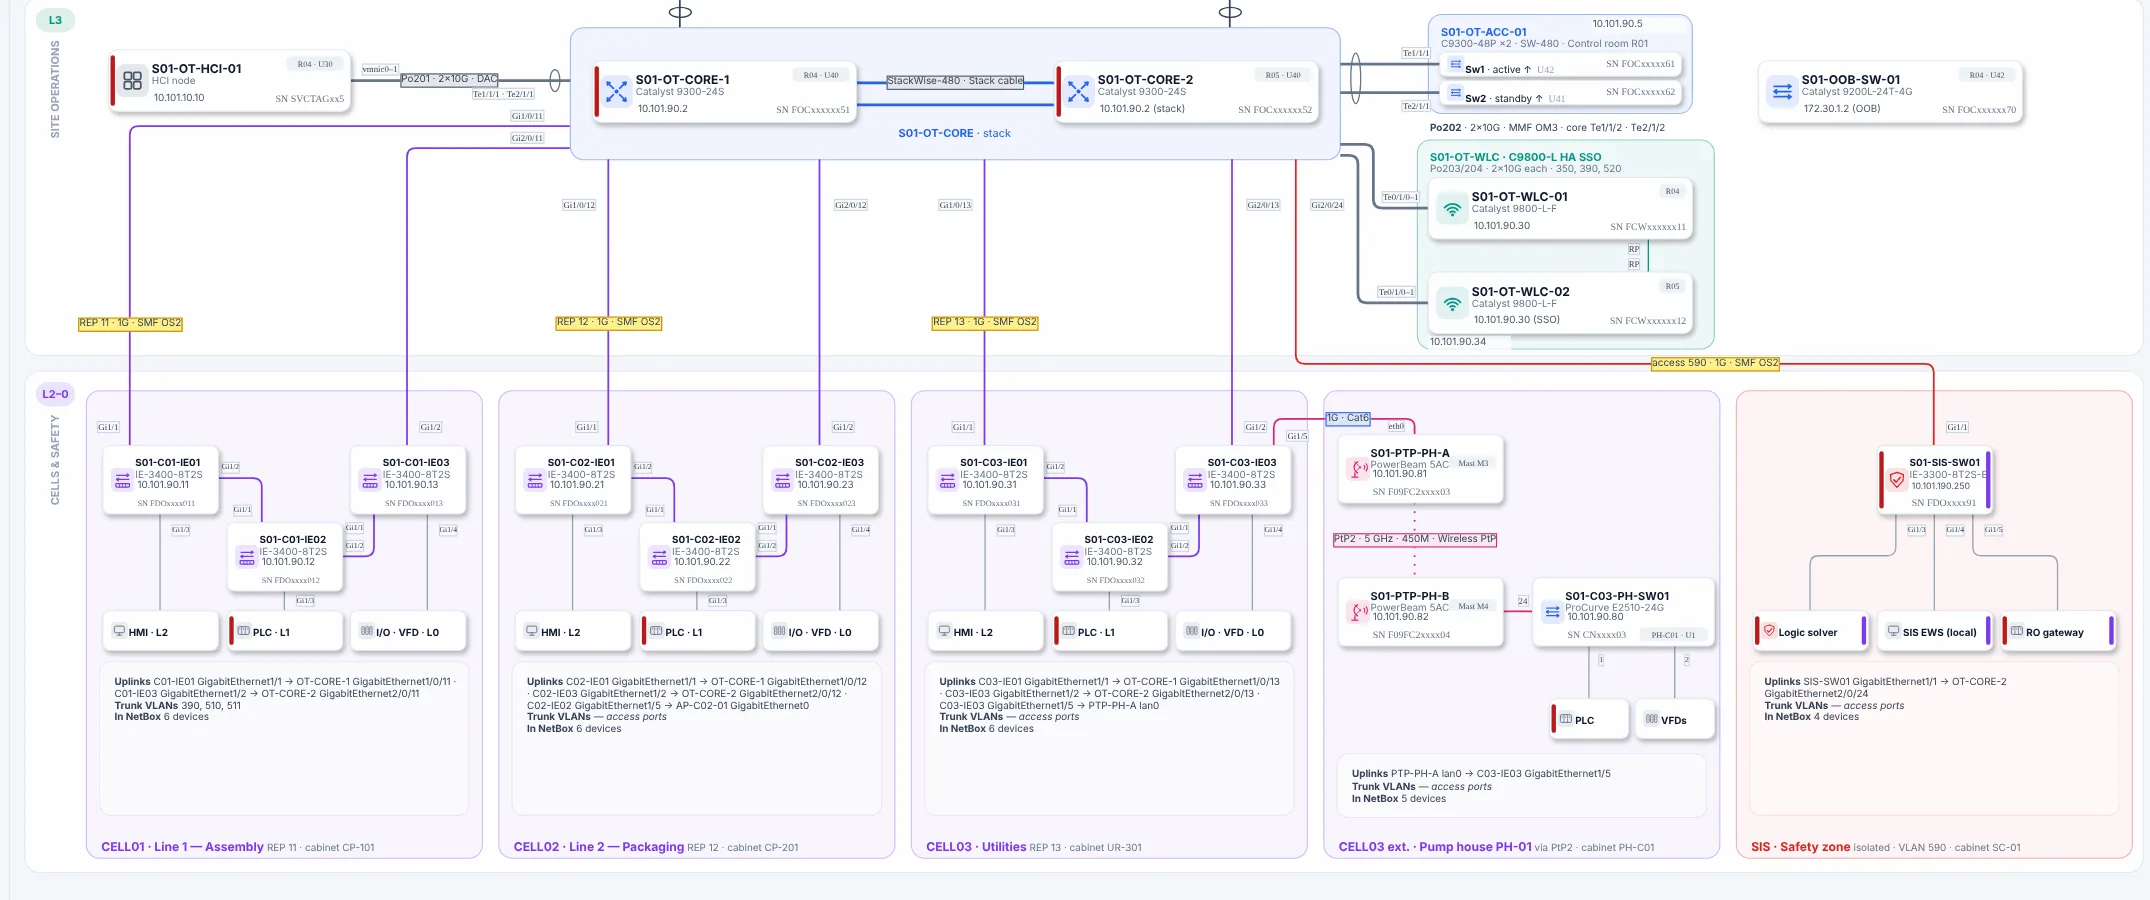Click the S01-OT-WLC · C9800-L HA SSO heading
The width and height of the screenshot is (2150, 900).
click(x=1515, y=157)
